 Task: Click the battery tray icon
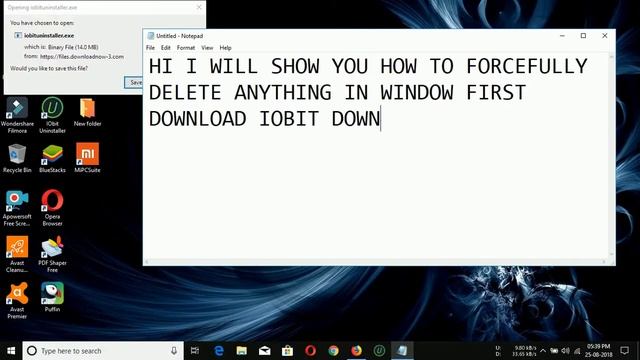[554, 351]
